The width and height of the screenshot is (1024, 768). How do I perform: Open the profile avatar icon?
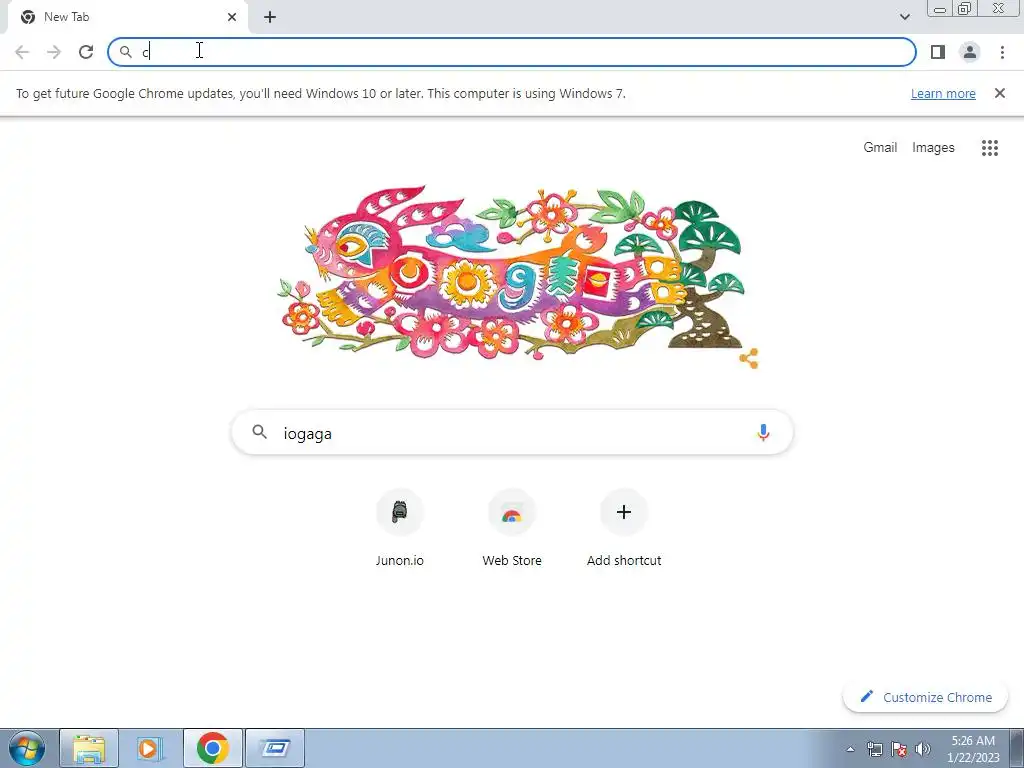point(970,52)
